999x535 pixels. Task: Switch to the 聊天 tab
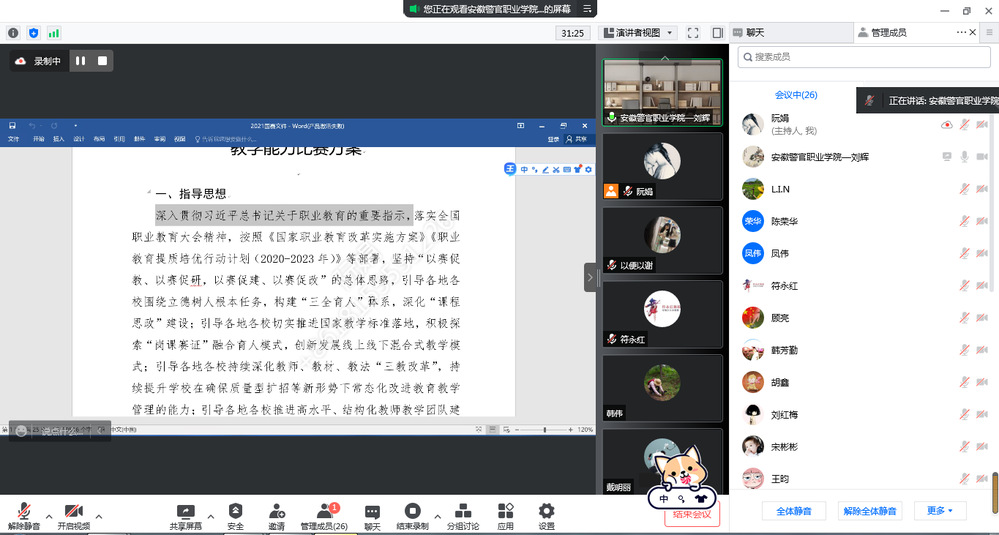(754, 33)
